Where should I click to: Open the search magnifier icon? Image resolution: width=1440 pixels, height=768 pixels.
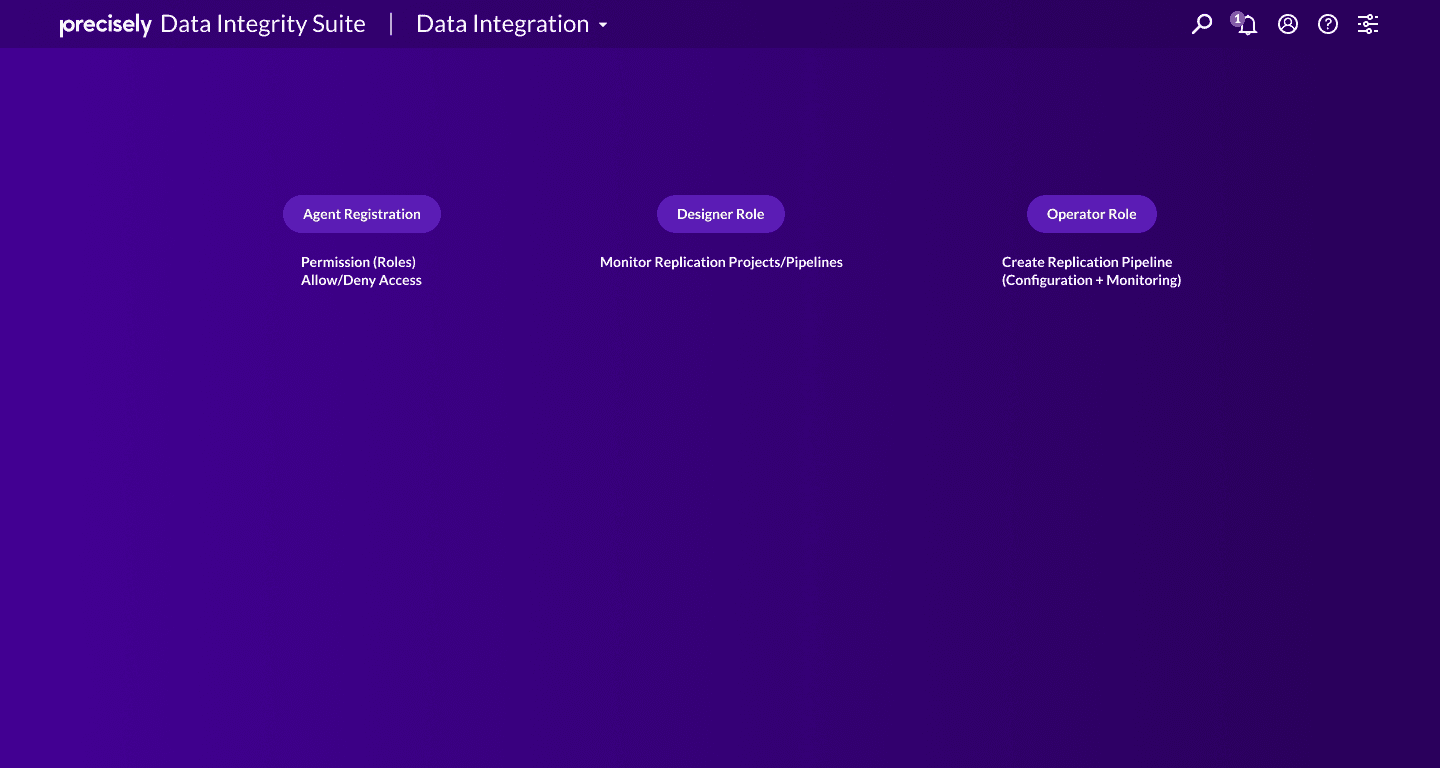(x=1202, y=24)
